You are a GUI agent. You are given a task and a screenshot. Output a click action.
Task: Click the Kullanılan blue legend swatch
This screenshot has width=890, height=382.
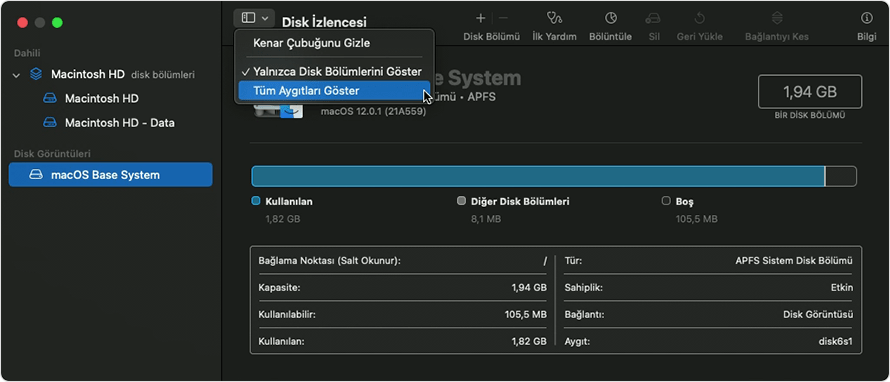pyautogui.click(x=255, y=201)
